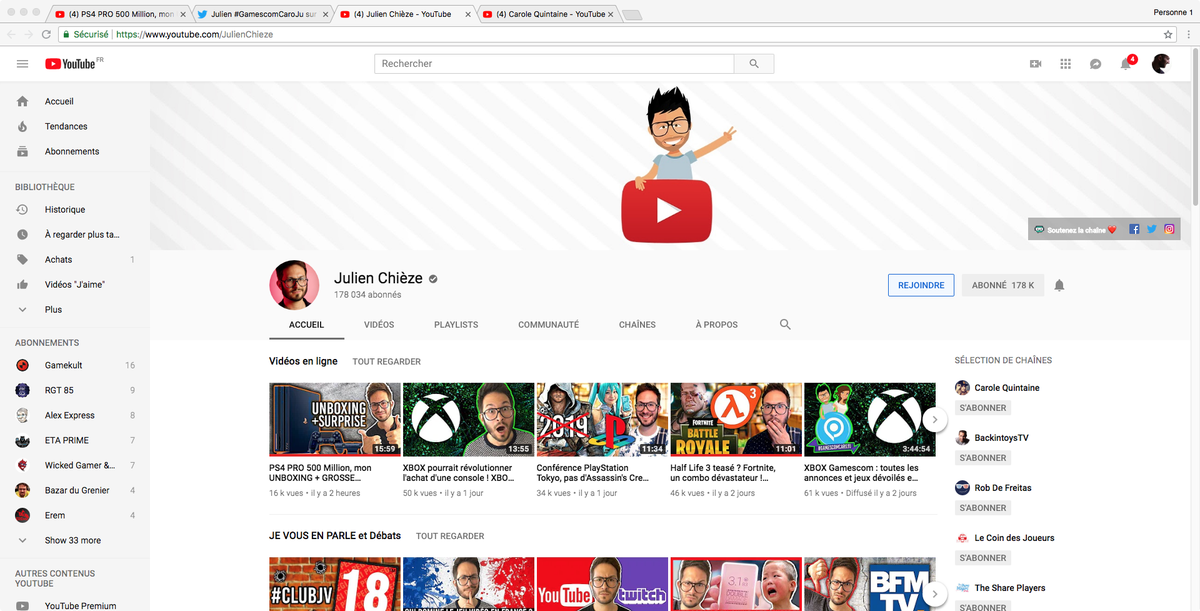
Task: Click Julien Chièze channel avatar
Action: tap(294, 286)
